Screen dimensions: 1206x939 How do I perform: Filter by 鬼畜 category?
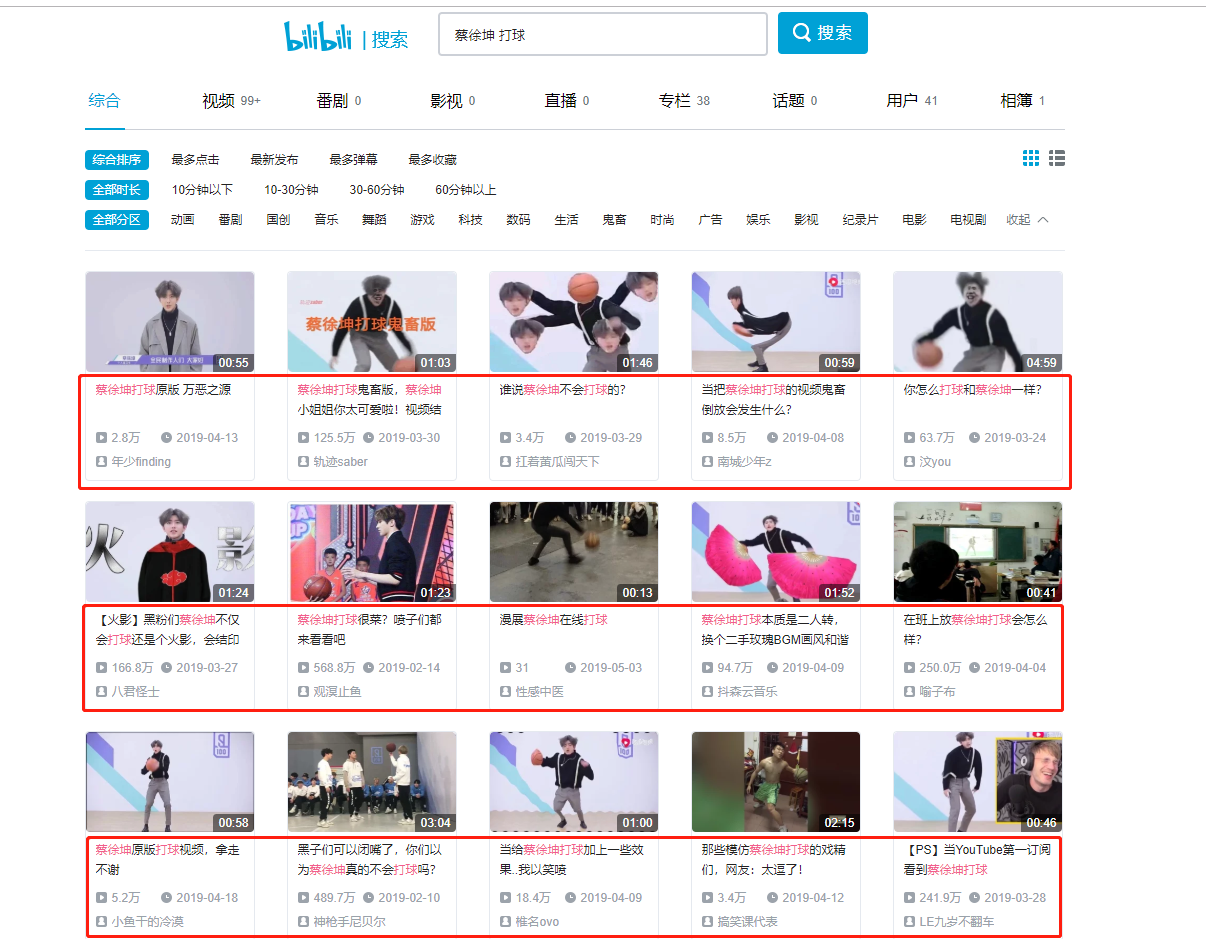point(614,220)
